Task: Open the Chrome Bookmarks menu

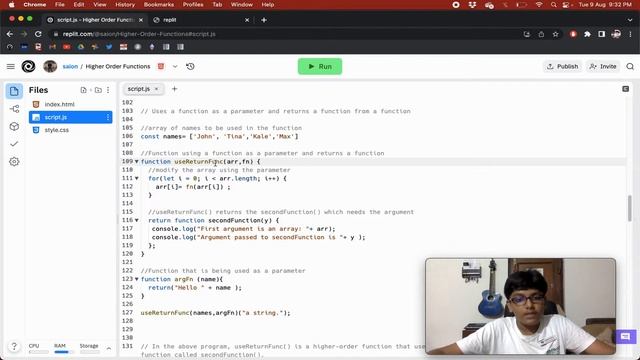Action: click(159, 4)
